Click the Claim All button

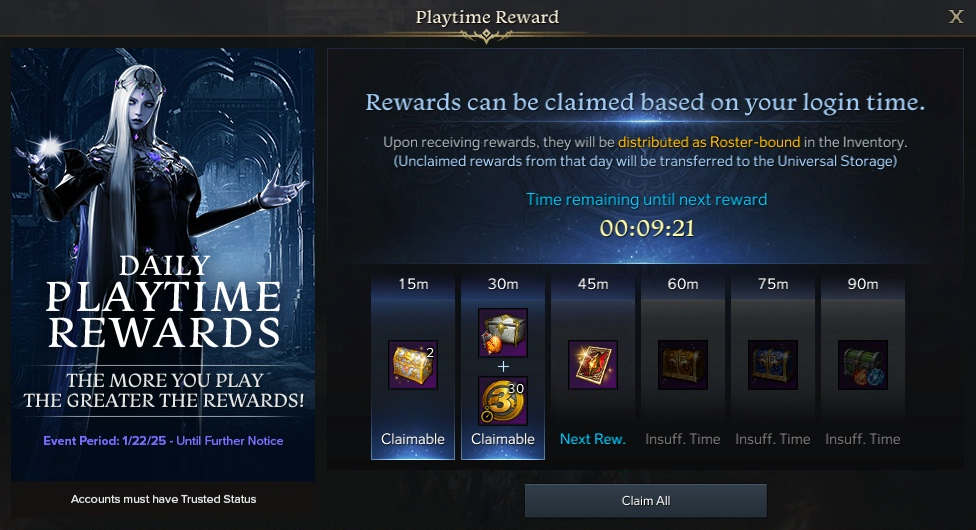pos(645,501)
